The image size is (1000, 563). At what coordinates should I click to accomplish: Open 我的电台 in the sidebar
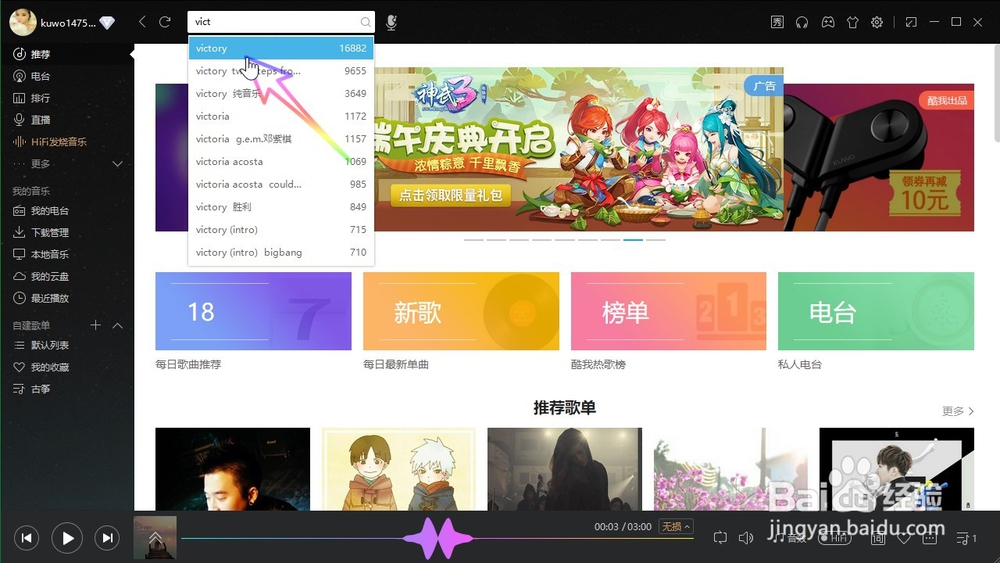(66, 210)
